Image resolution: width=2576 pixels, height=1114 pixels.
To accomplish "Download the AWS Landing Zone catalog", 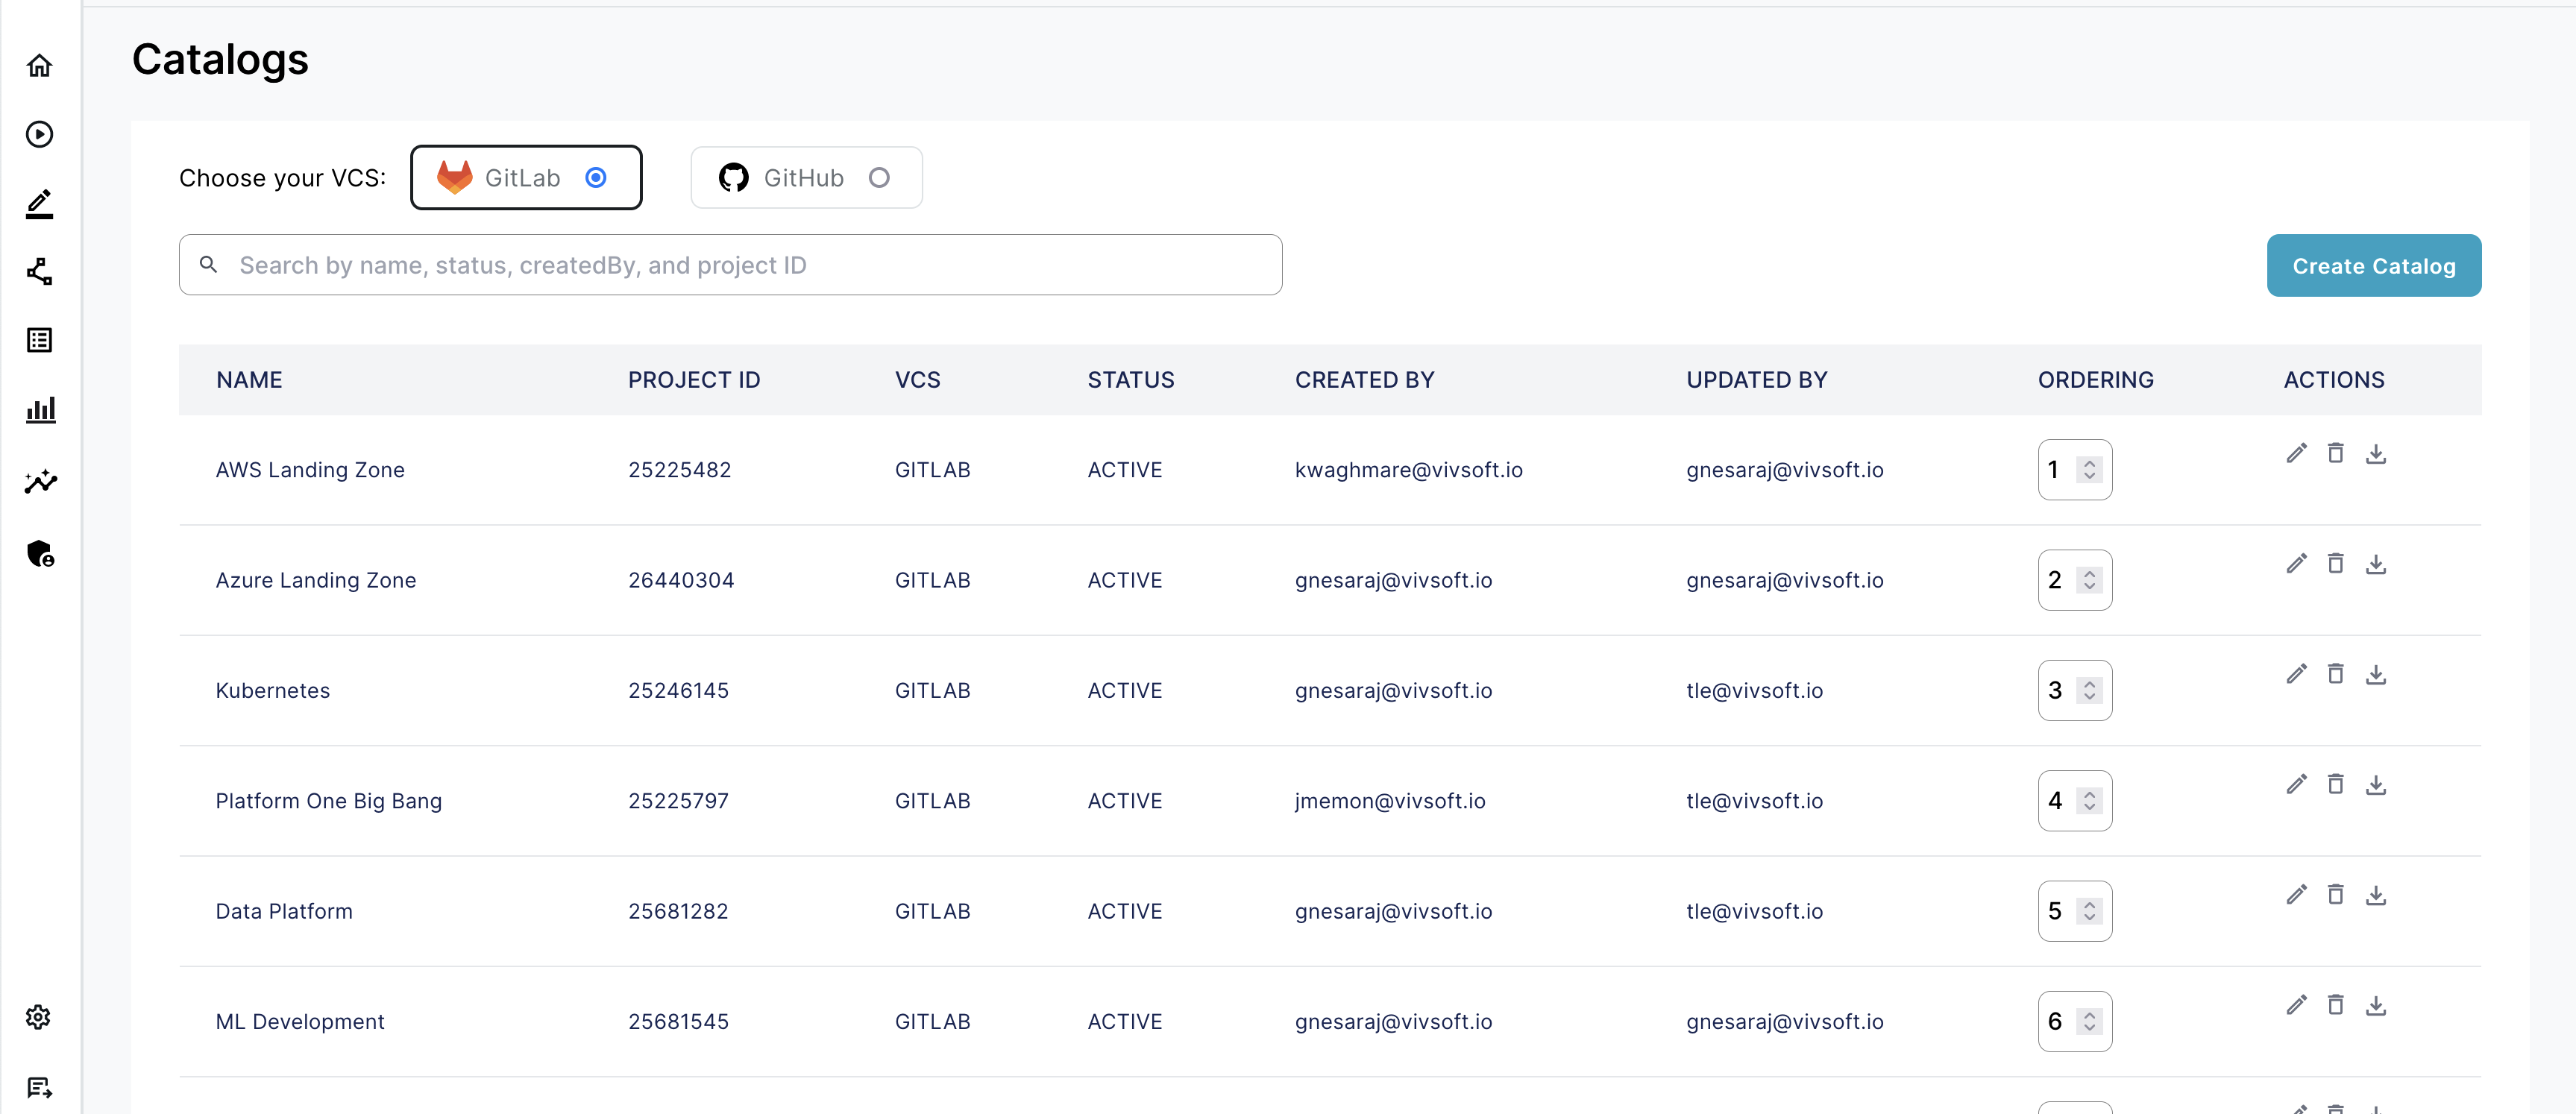I will coord(2376,454).
